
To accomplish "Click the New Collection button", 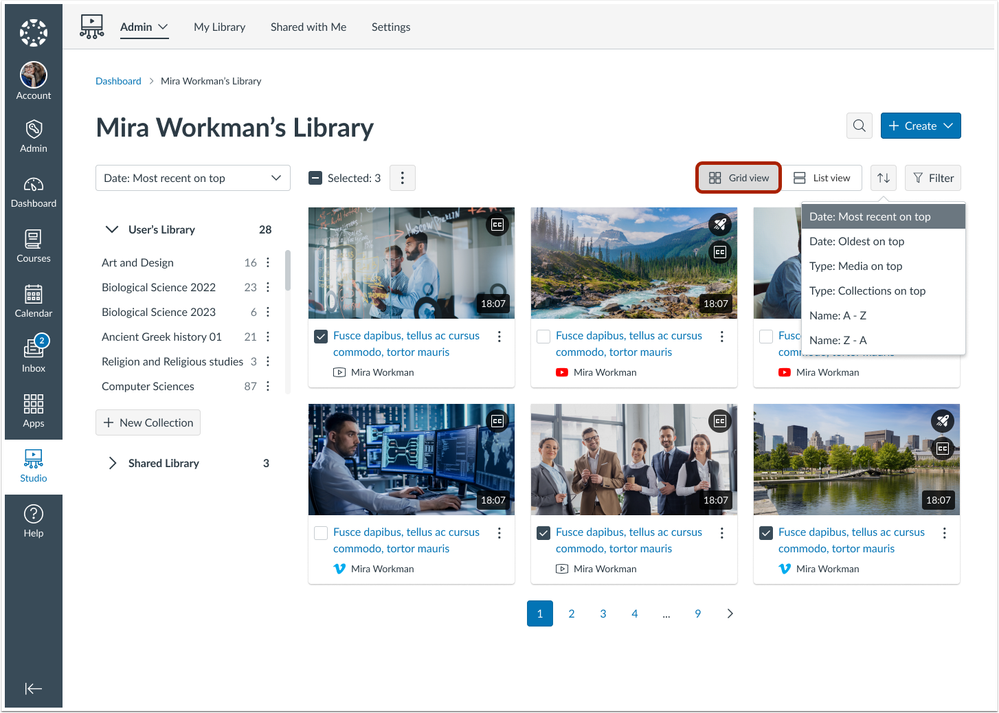I will (148, 423).
